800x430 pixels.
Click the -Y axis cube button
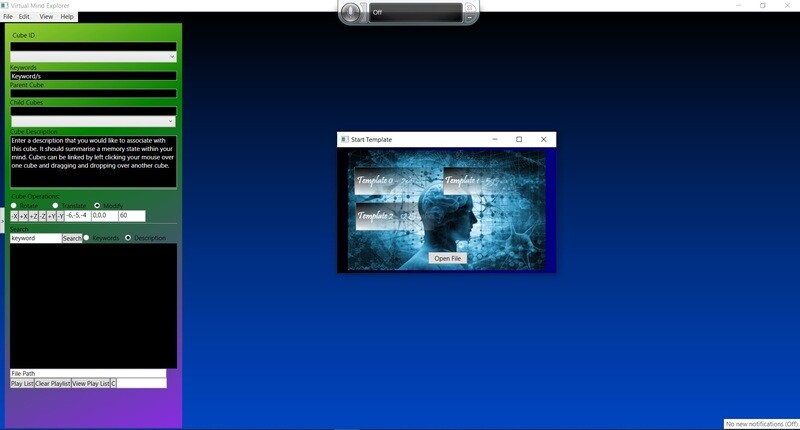61,216
